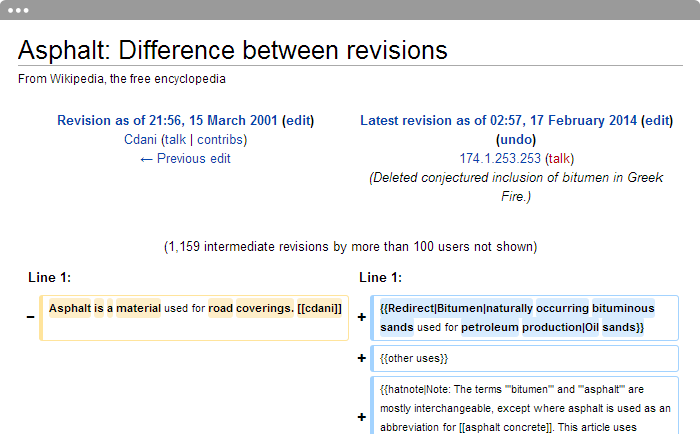Screen dimensions: 700x434
Task: Click the plus marker beside the hatnote line
Action: click(x=362, y=417)
